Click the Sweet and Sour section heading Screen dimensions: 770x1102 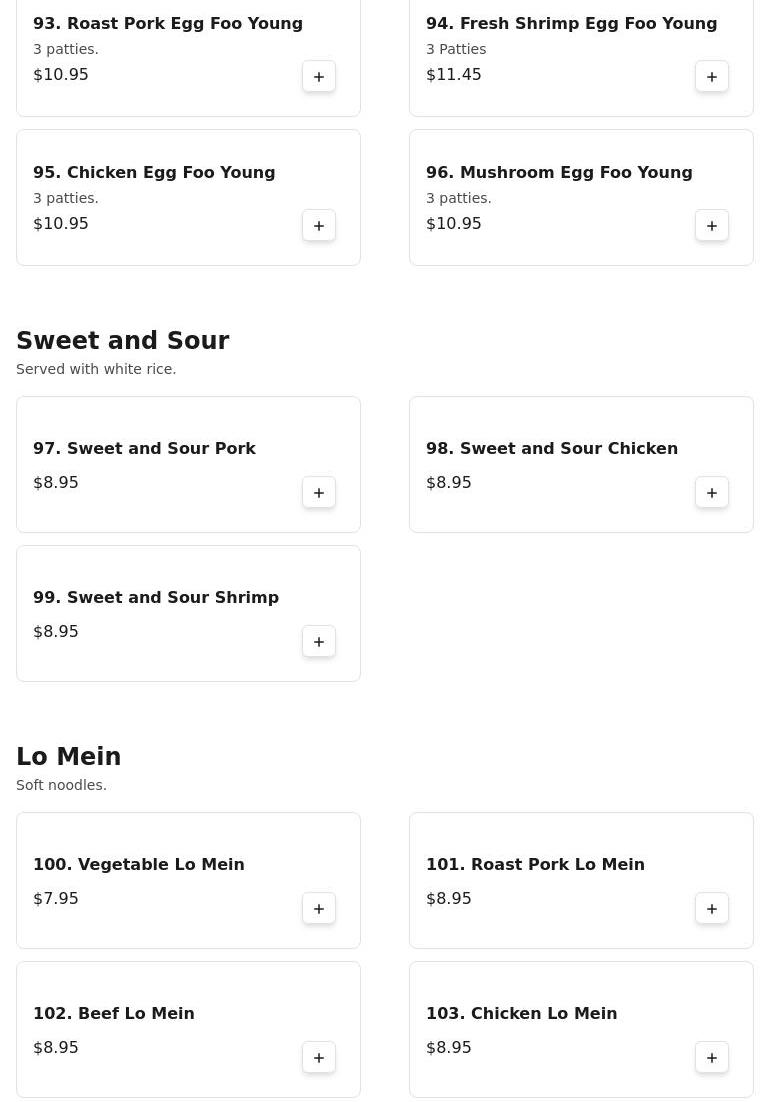122,341
